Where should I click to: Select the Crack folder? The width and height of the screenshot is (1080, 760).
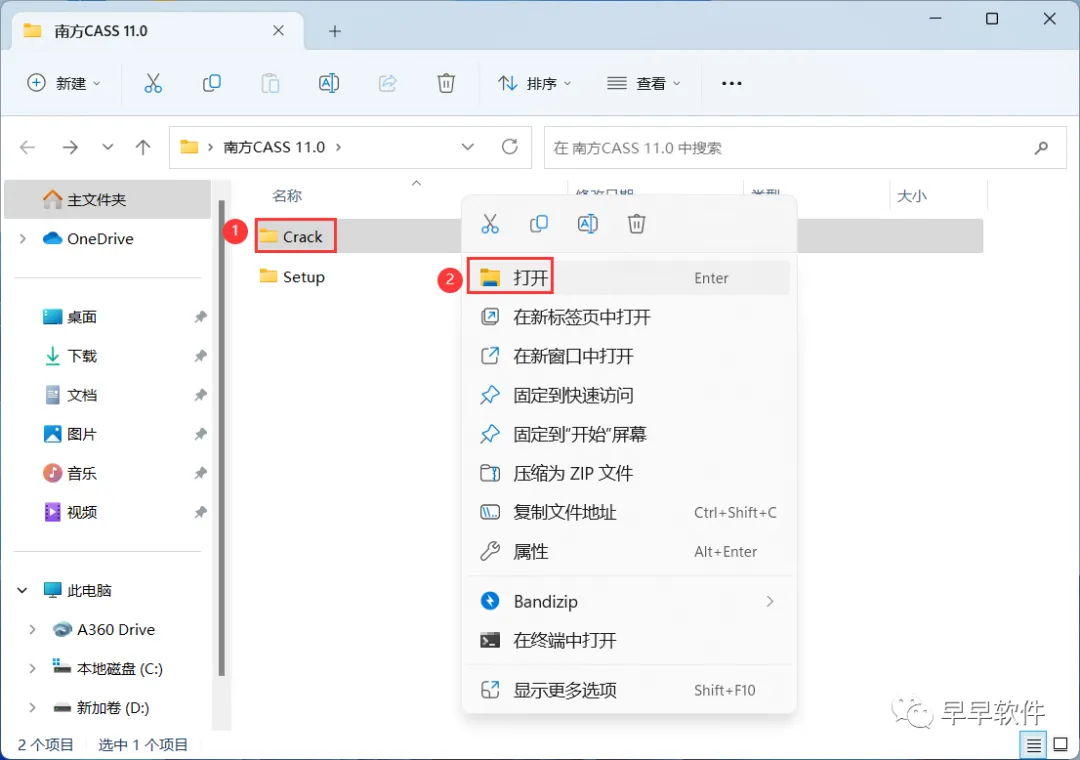point(295,236)
